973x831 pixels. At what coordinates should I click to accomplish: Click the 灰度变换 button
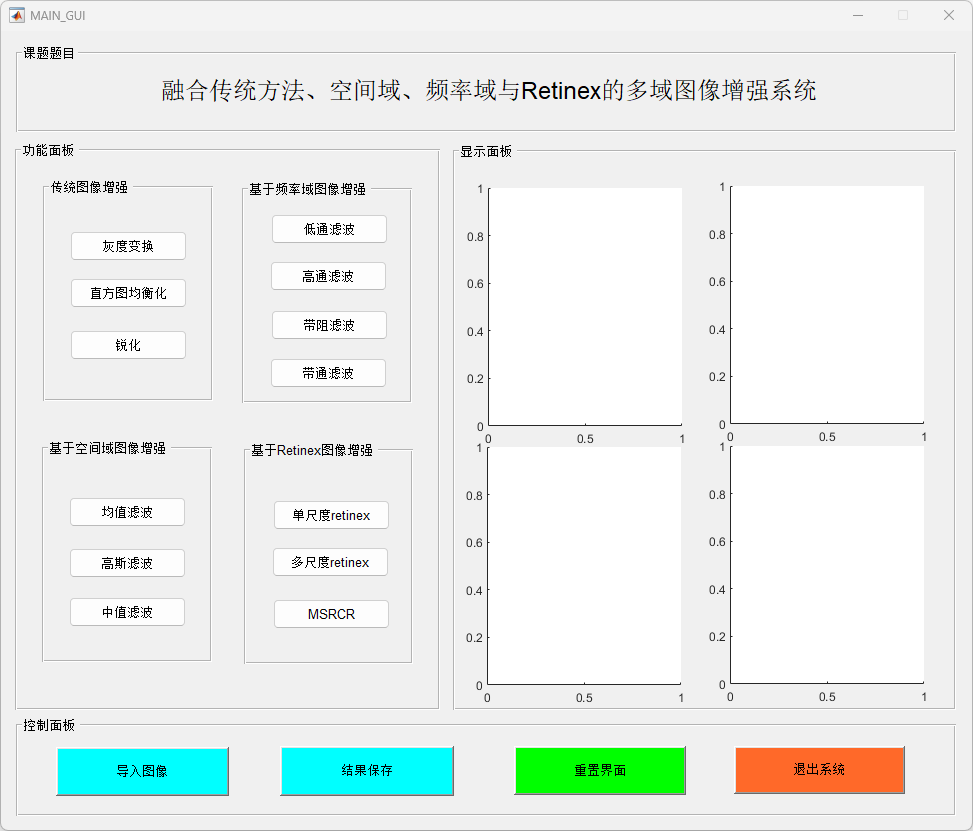(128, 246)
